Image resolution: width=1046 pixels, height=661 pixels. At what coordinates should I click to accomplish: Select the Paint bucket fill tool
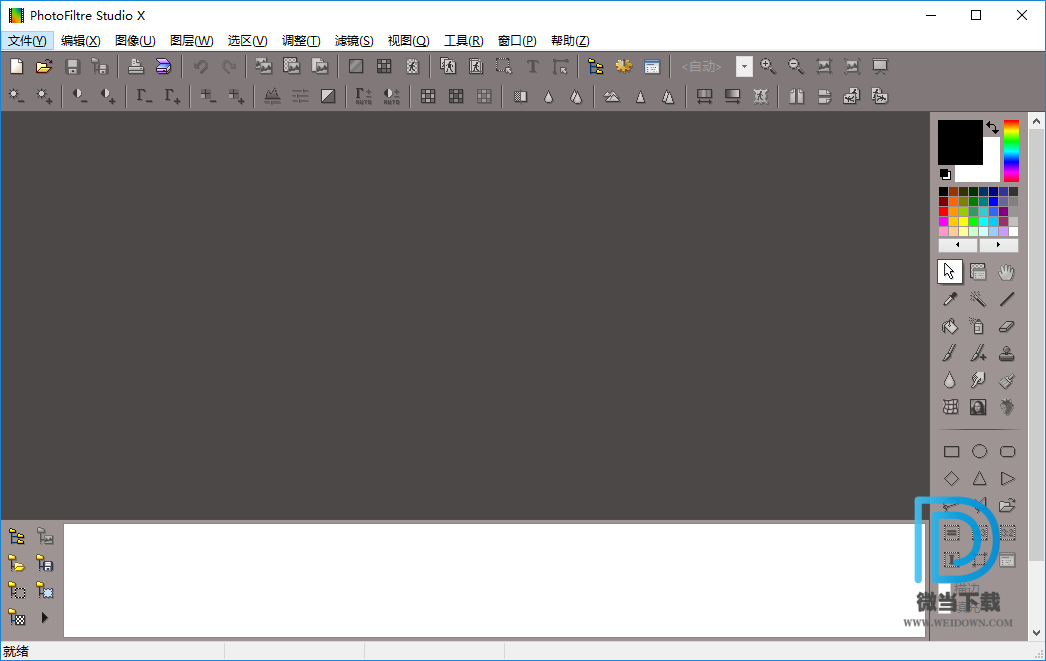pos(950,326)
